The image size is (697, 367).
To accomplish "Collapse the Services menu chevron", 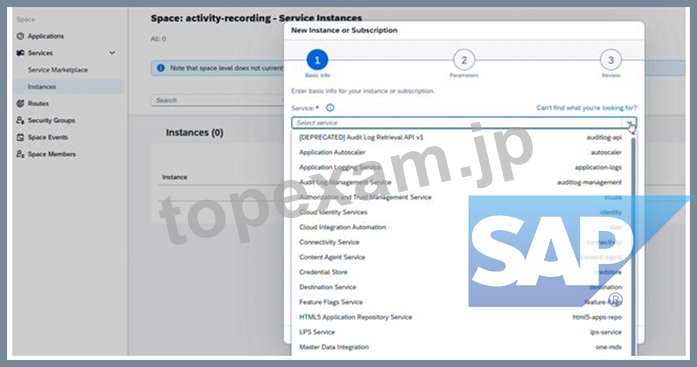I will [112, 53].
